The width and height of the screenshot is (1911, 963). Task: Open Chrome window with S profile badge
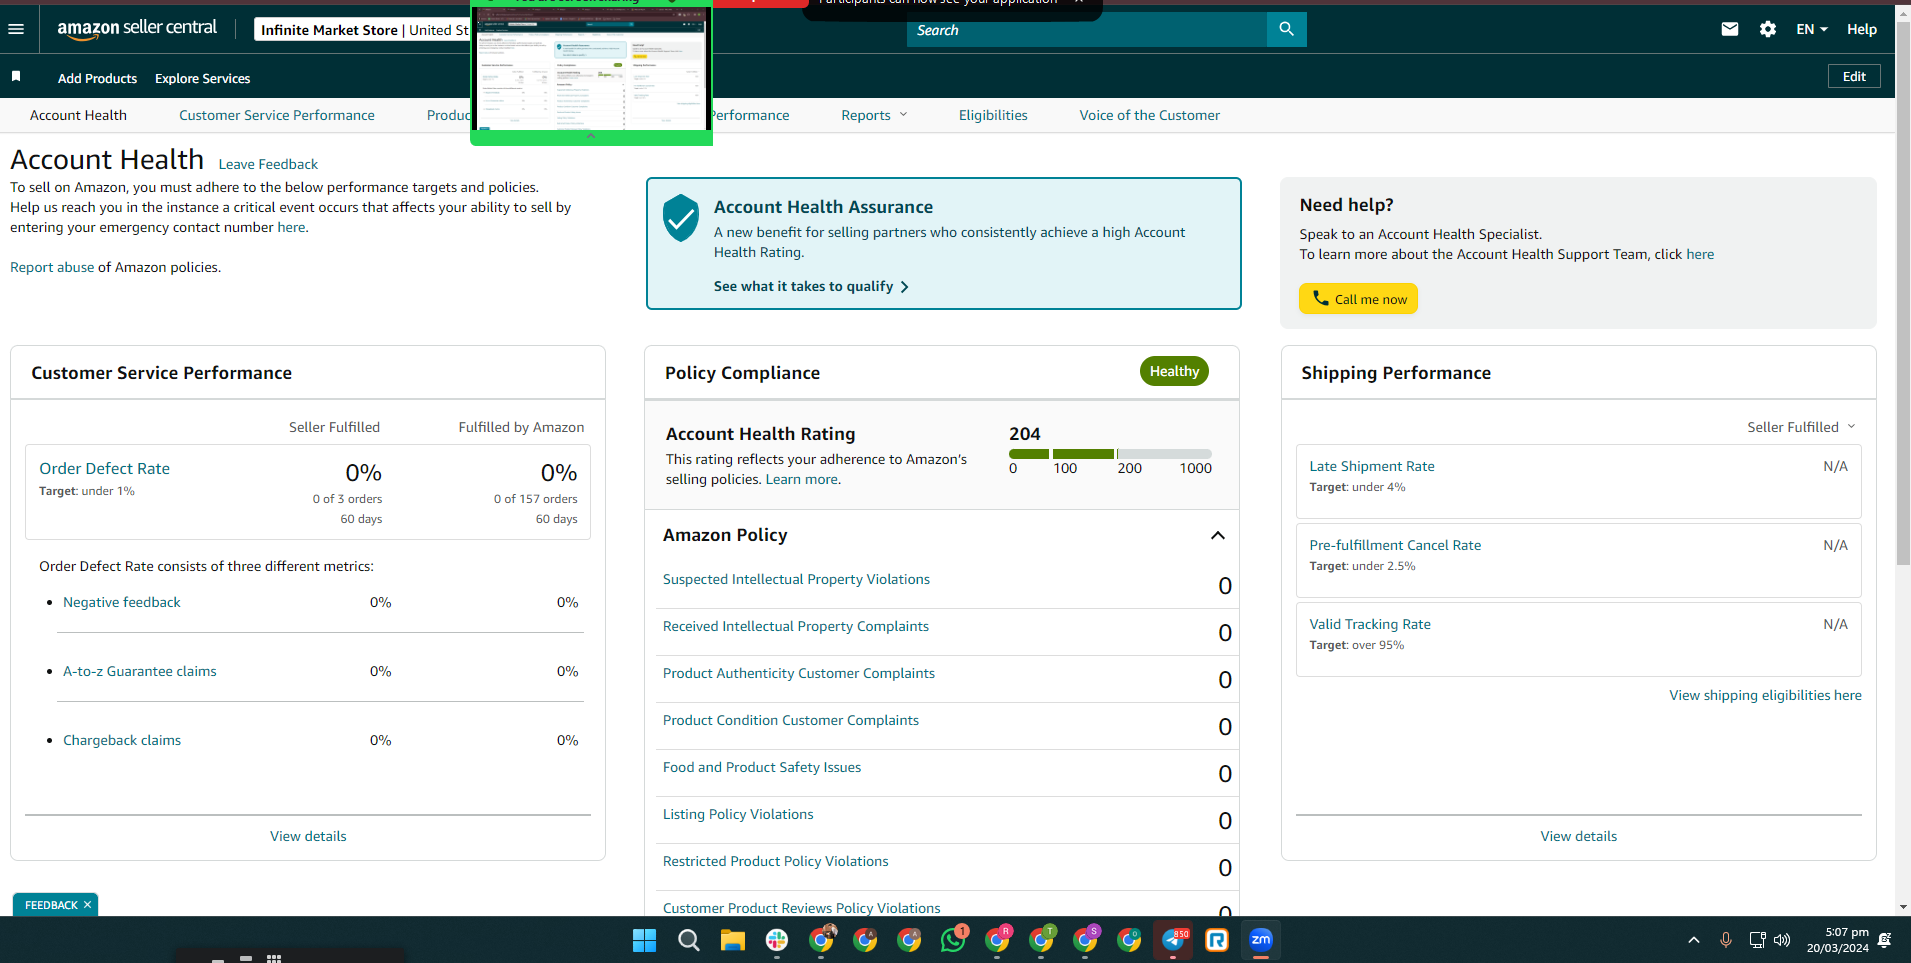click(x=1086, y=940)
